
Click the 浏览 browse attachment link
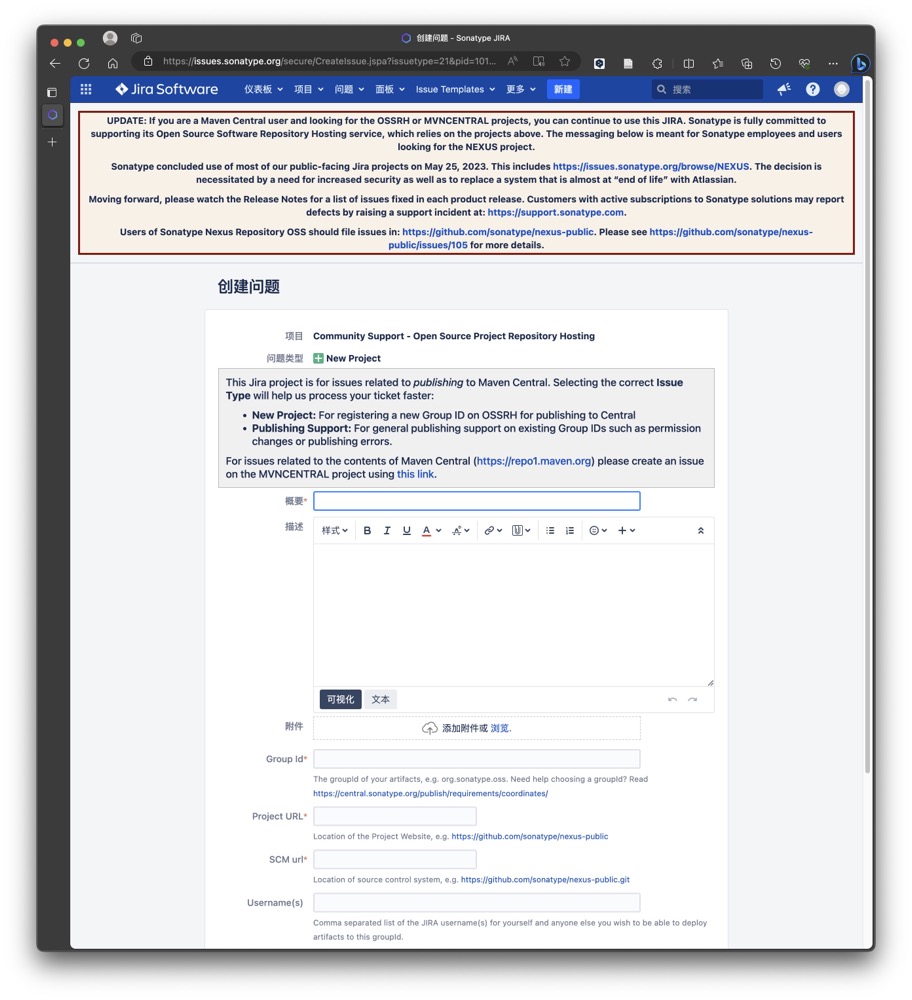pos(500,729)
